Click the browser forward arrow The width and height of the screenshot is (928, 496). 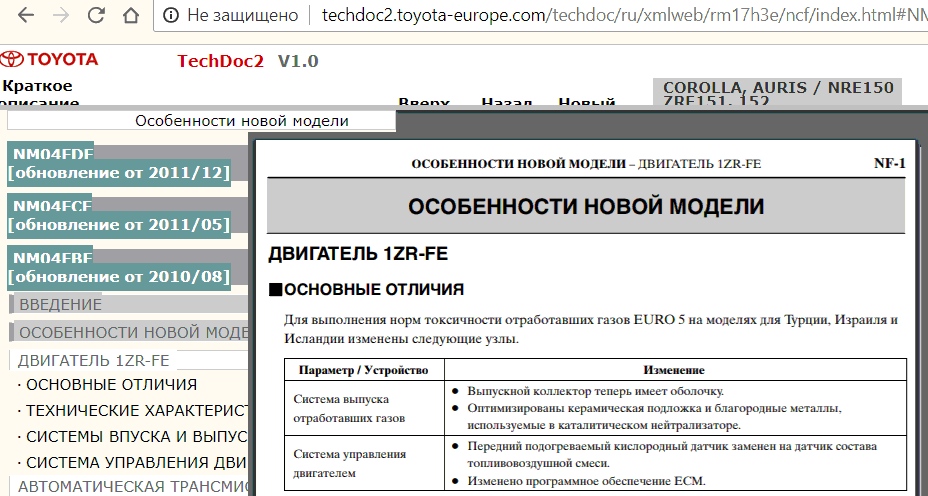(x=61, y=15)
